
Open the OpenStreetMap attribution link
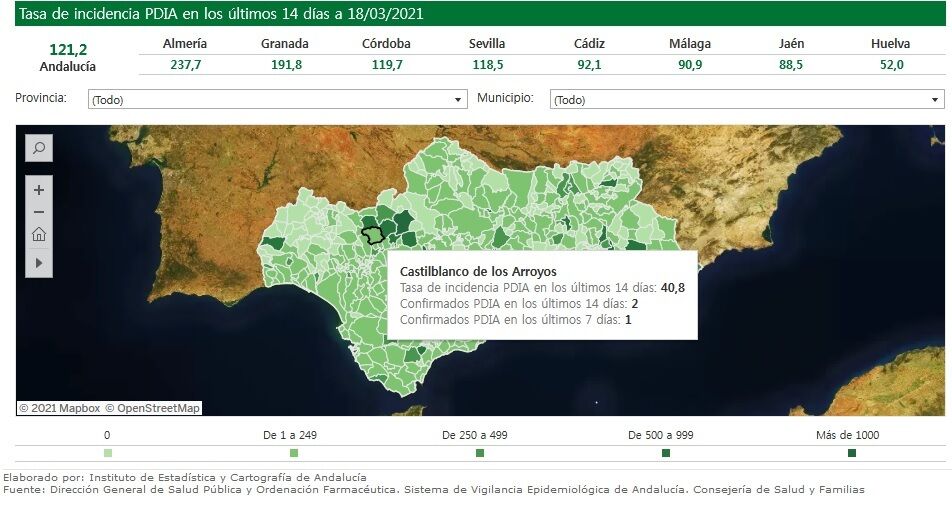tap(153, 408)
